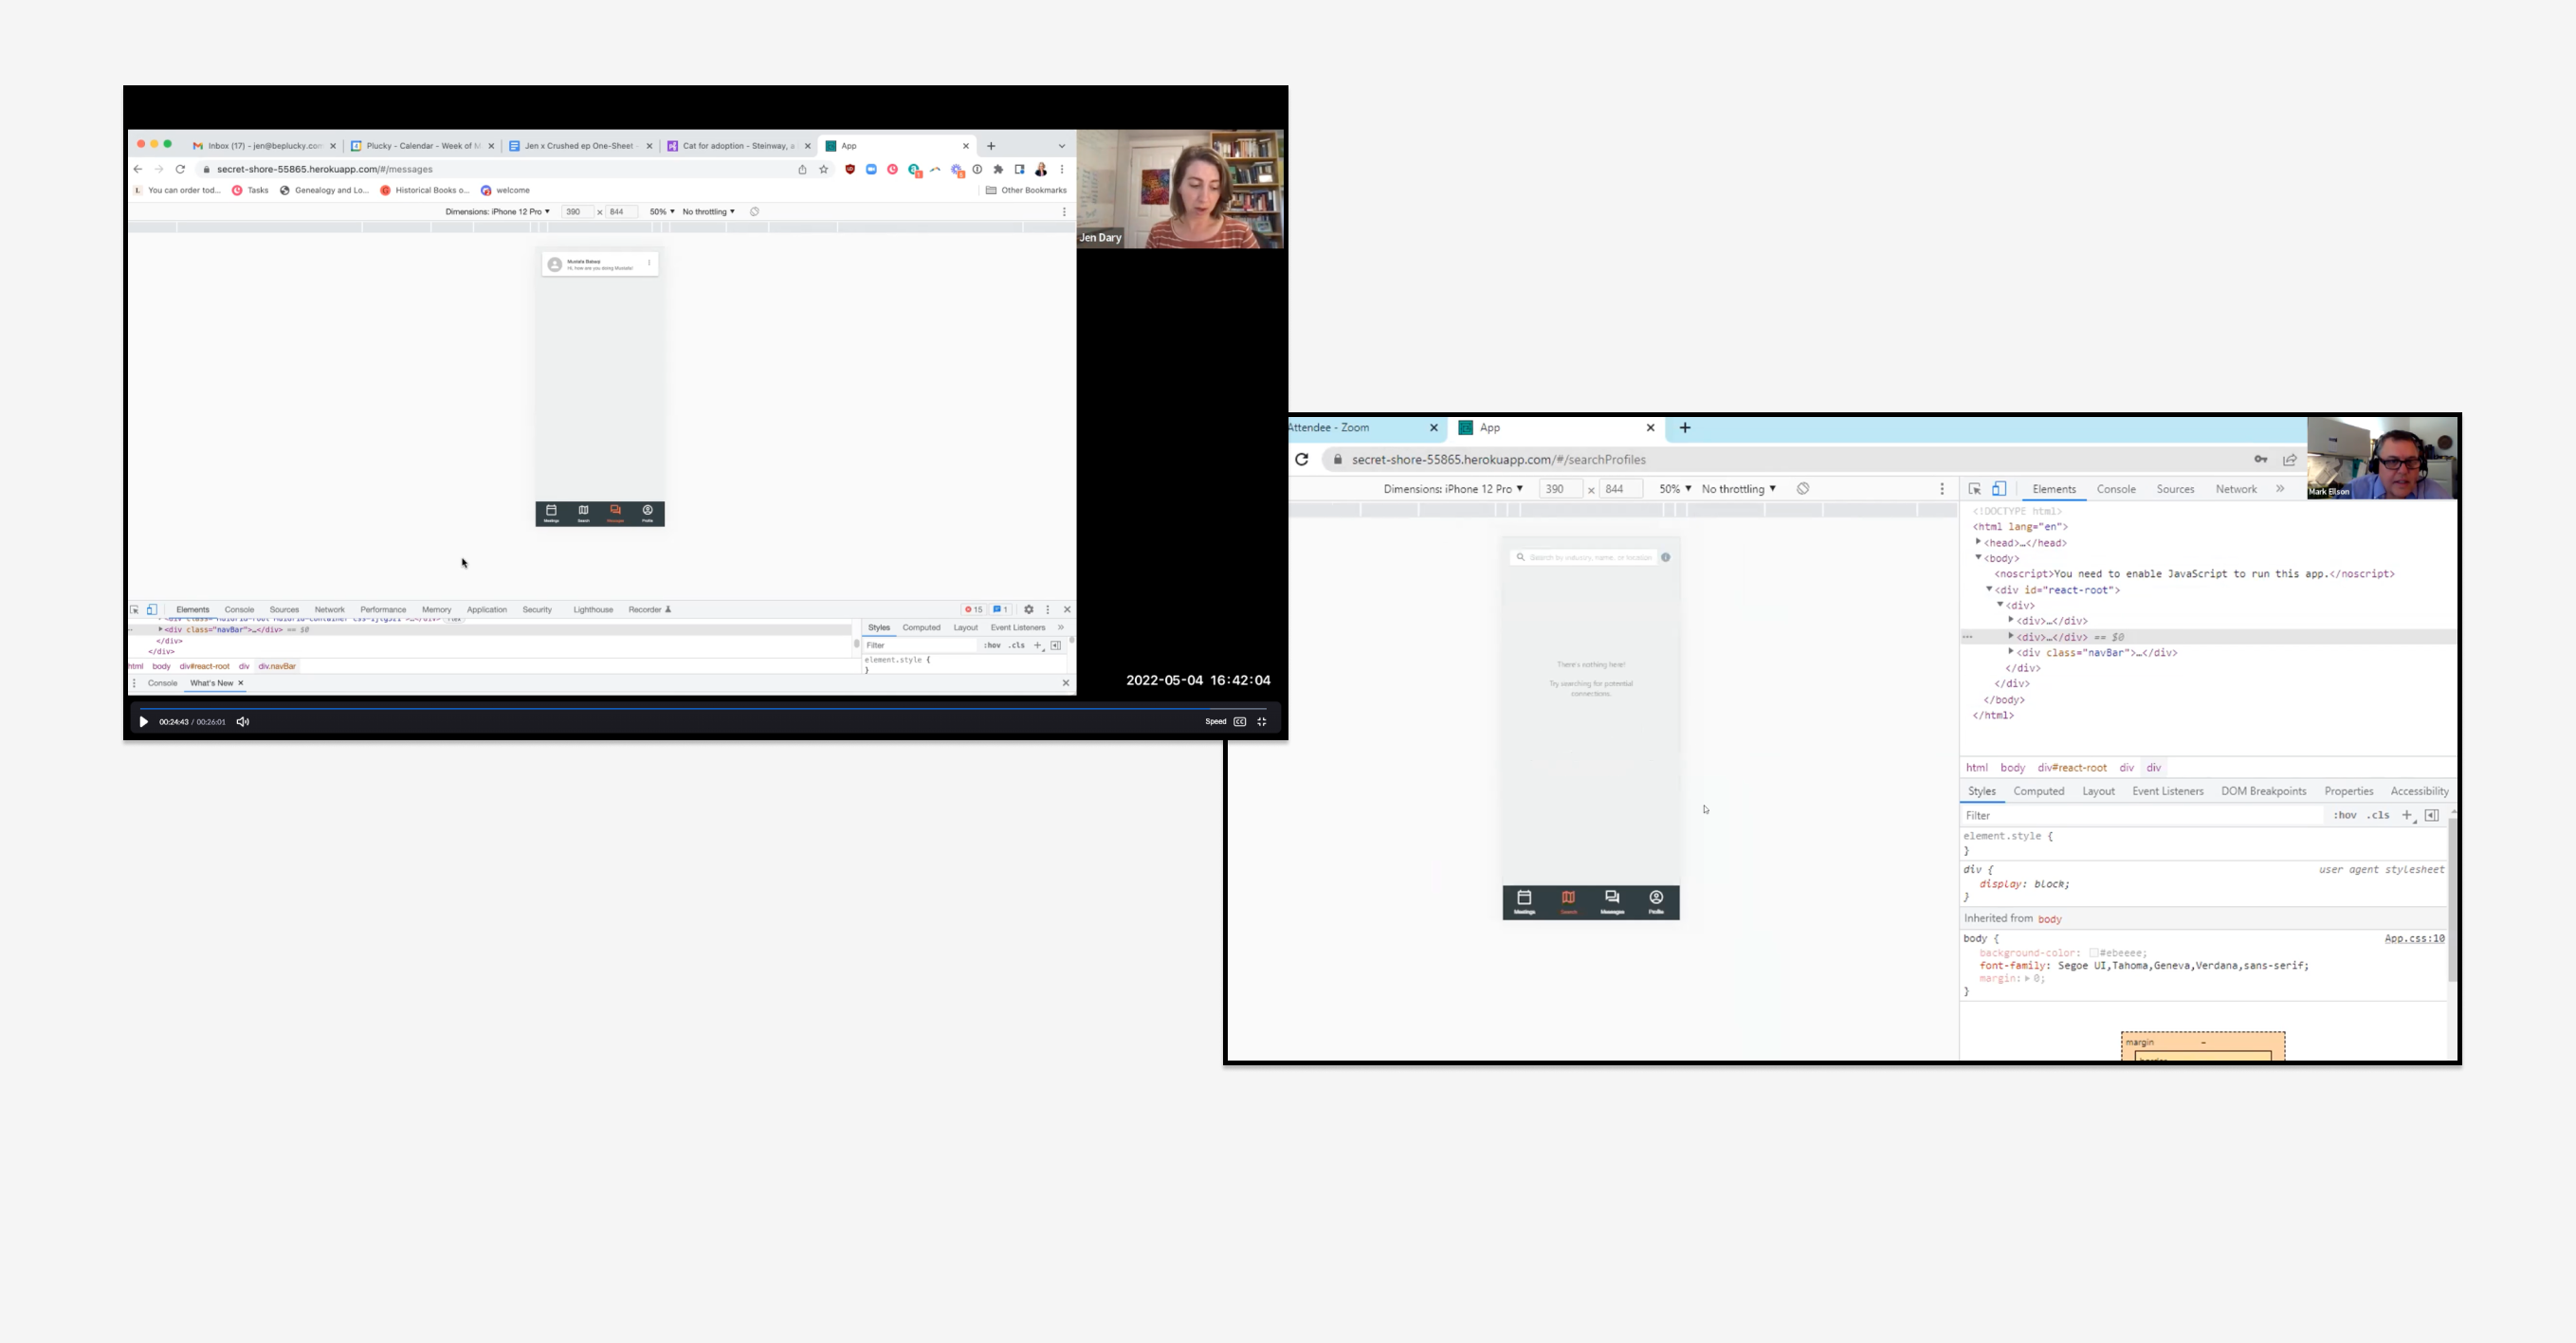Open the share icon in left address bar
This screenshot has width=2576, height=1343.
coord(802,170)
